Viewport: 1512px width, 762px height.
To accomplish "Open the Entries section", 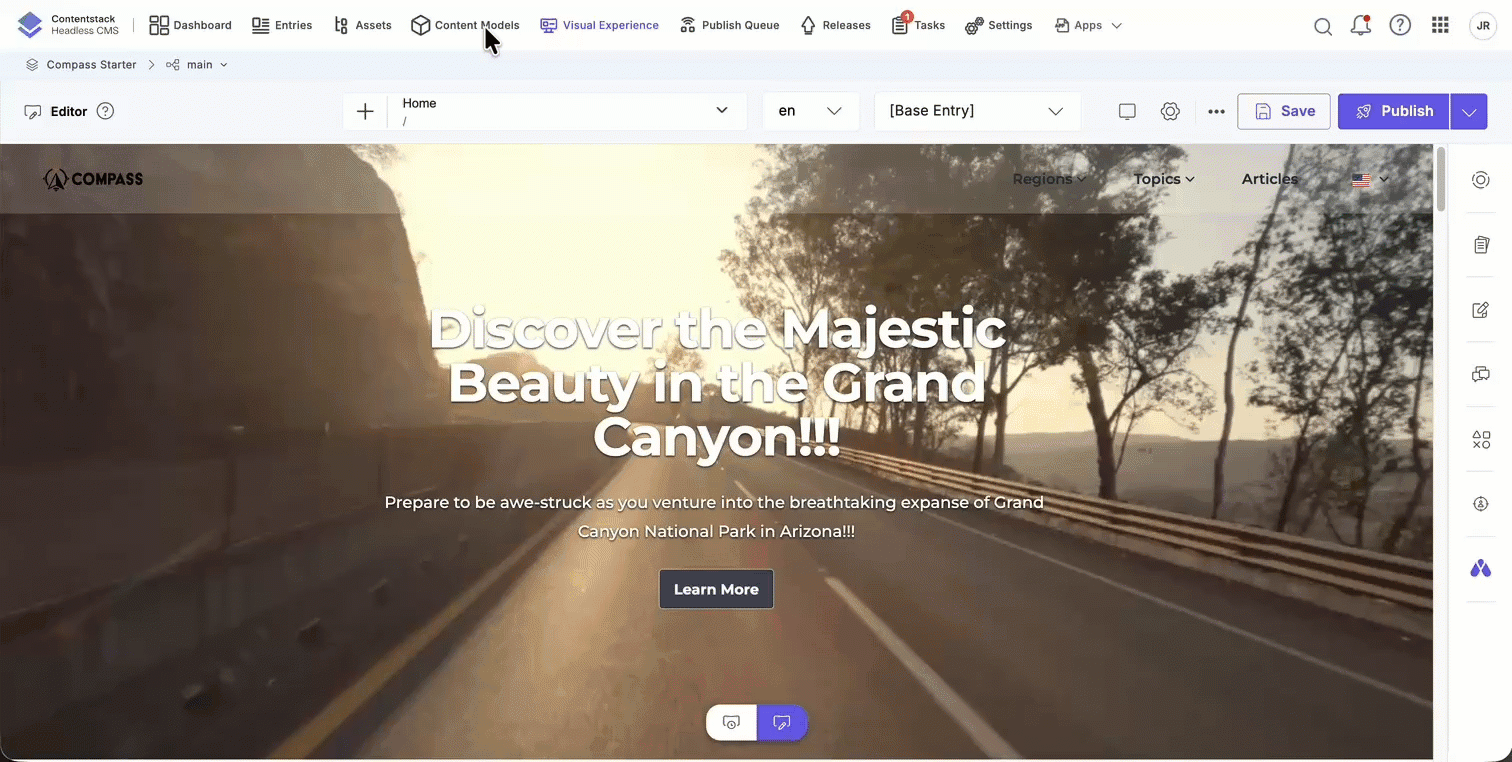I will [x=282, y=26].
